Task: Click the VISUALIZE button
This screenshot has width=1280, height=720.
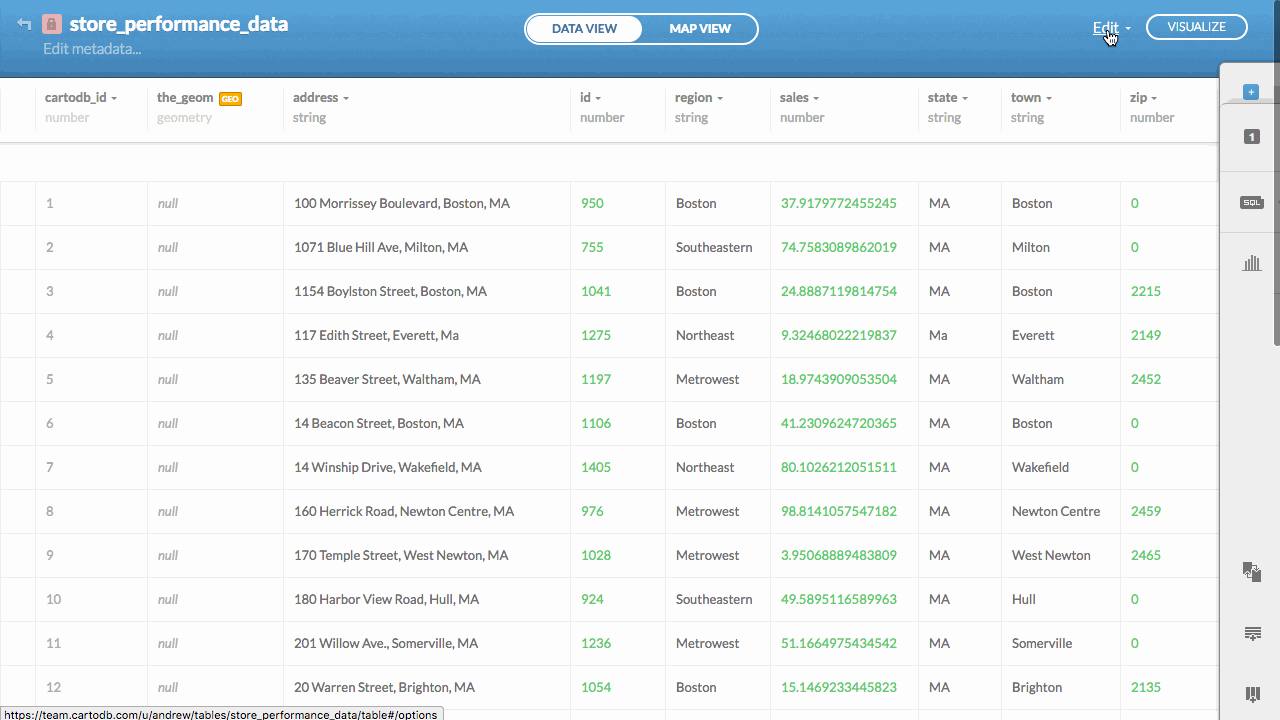Action: pyautogui.click(x=1197, y=27)
